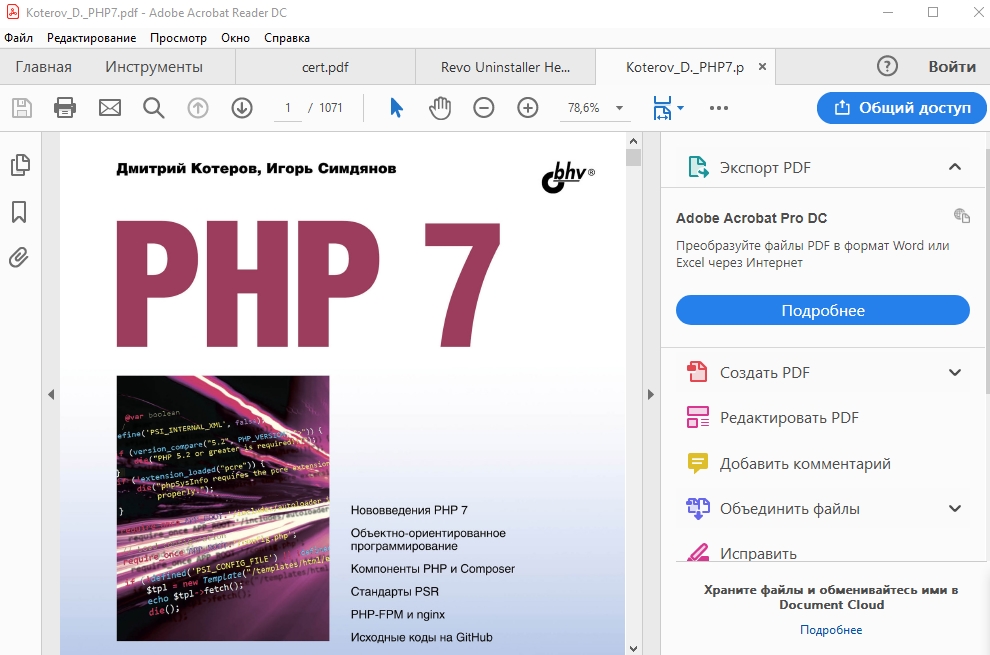
Task: Switch to the cert.pdf tab
Action: 325,67
